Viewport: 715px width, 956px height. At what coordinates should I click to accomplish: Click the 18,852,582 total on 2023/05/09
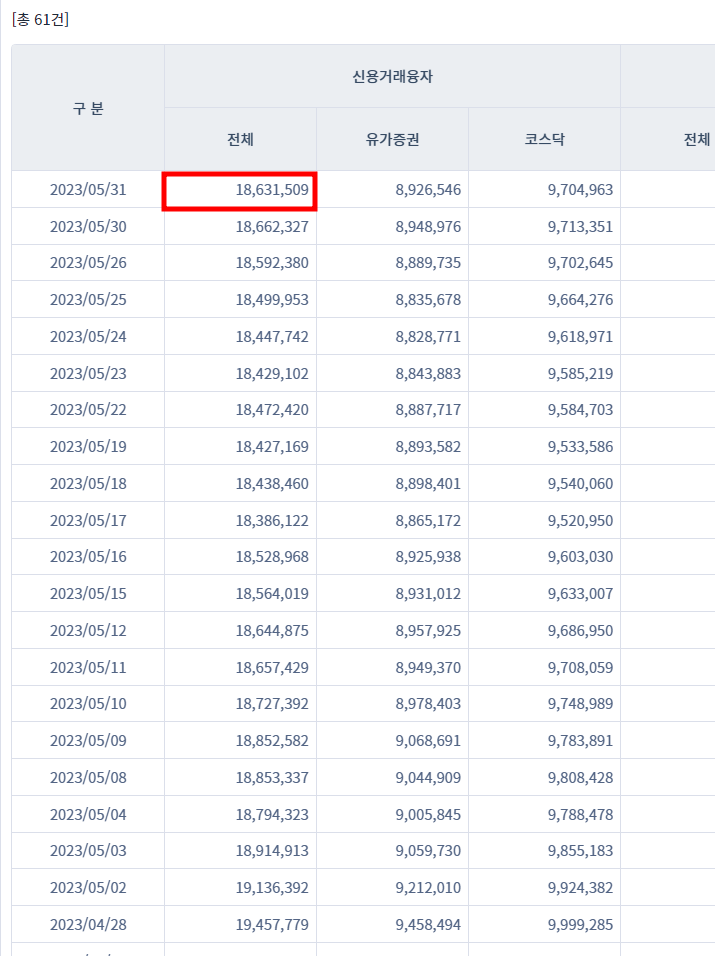[x=272, y=741]
